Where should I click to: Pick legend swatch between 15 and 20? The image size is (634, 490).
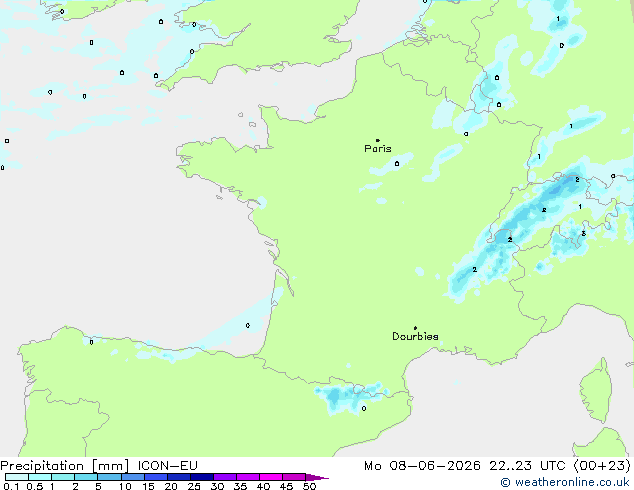click(x=156, y=477)
